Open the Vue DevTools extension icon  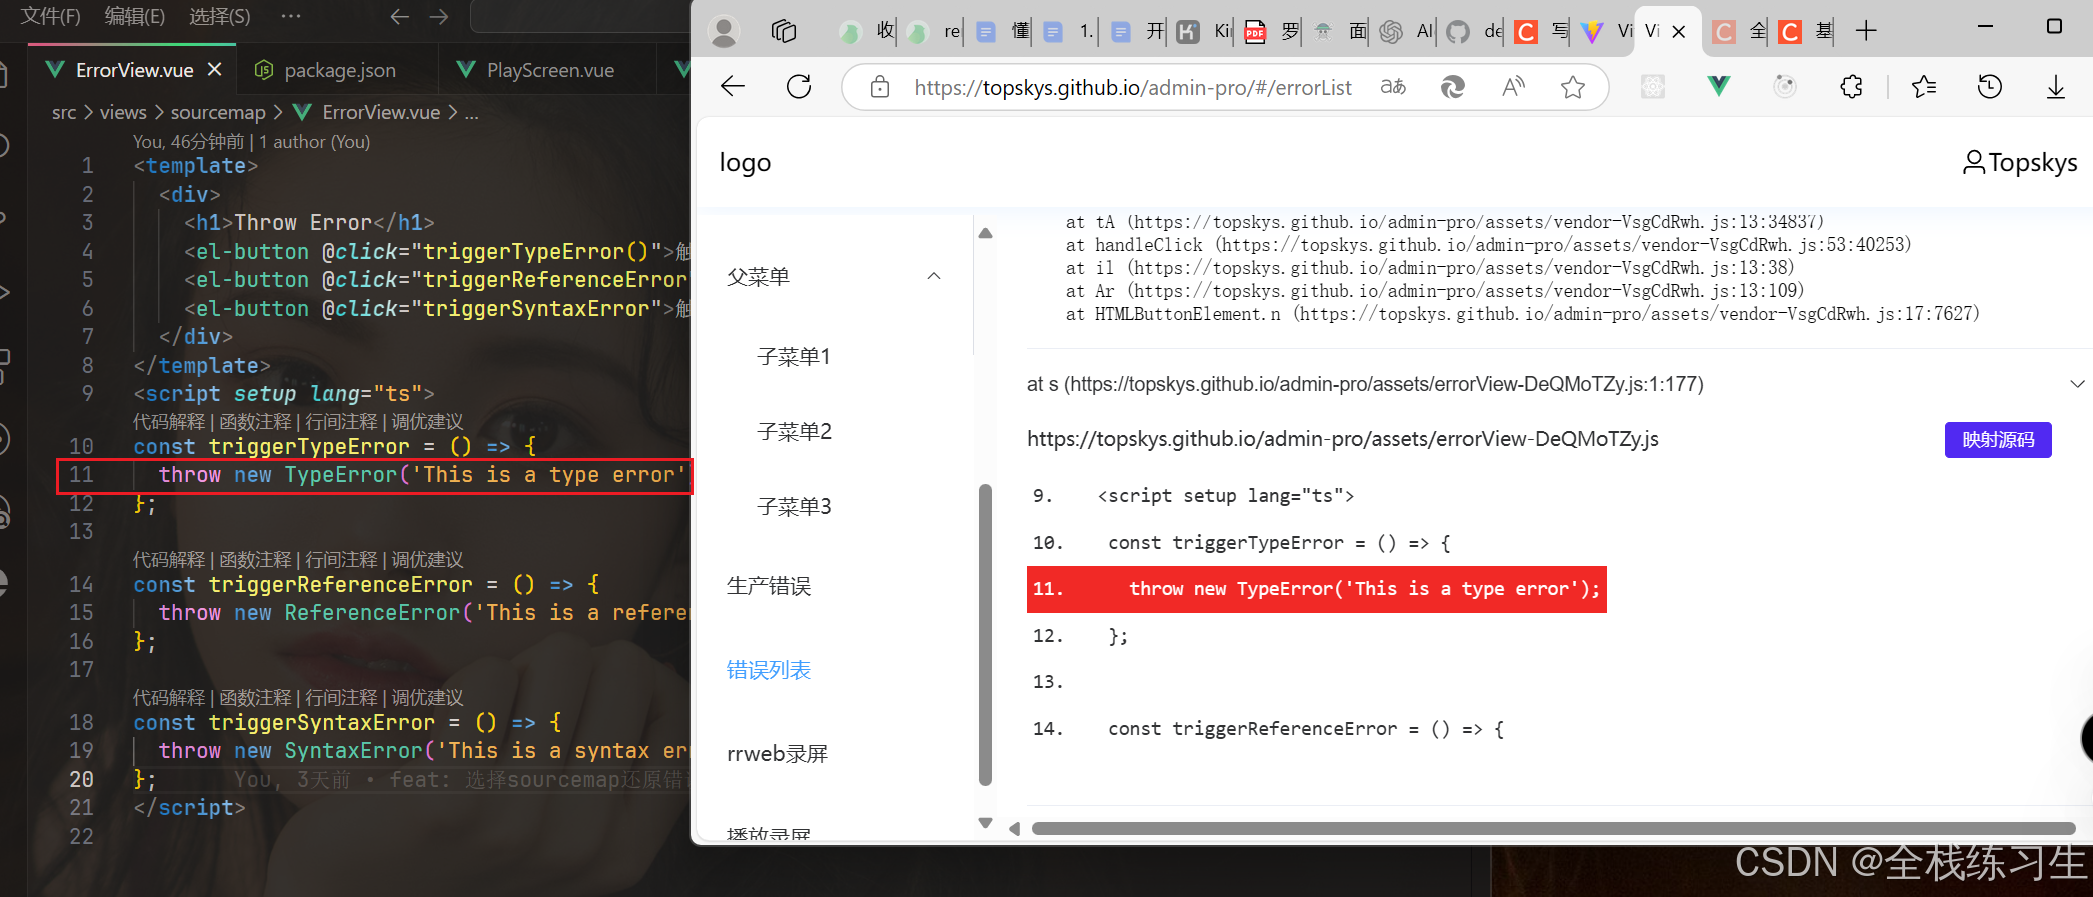[x=1719, y=87]
